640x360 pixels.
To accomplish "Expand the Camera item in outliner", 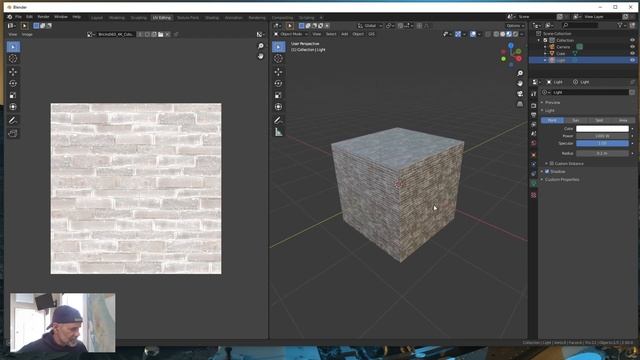I will click(545, 47).
